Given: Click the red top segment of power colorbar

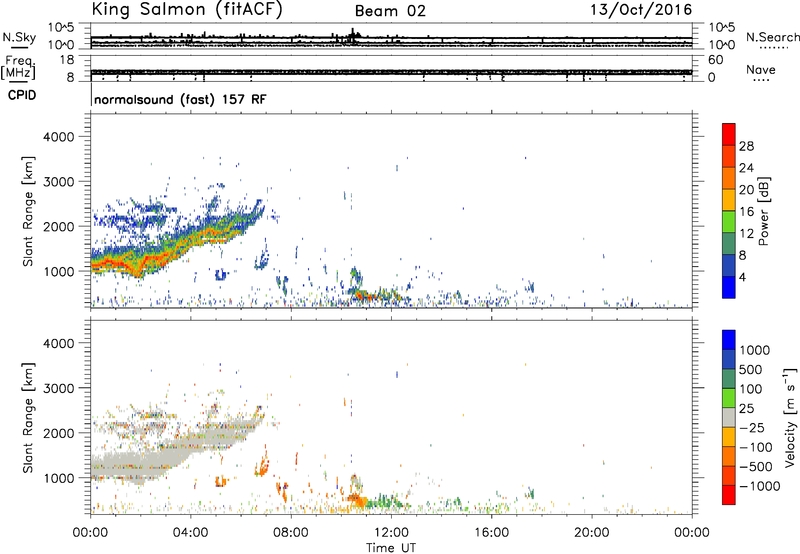Looking at the screenshot, I should (x=729, y=134).
